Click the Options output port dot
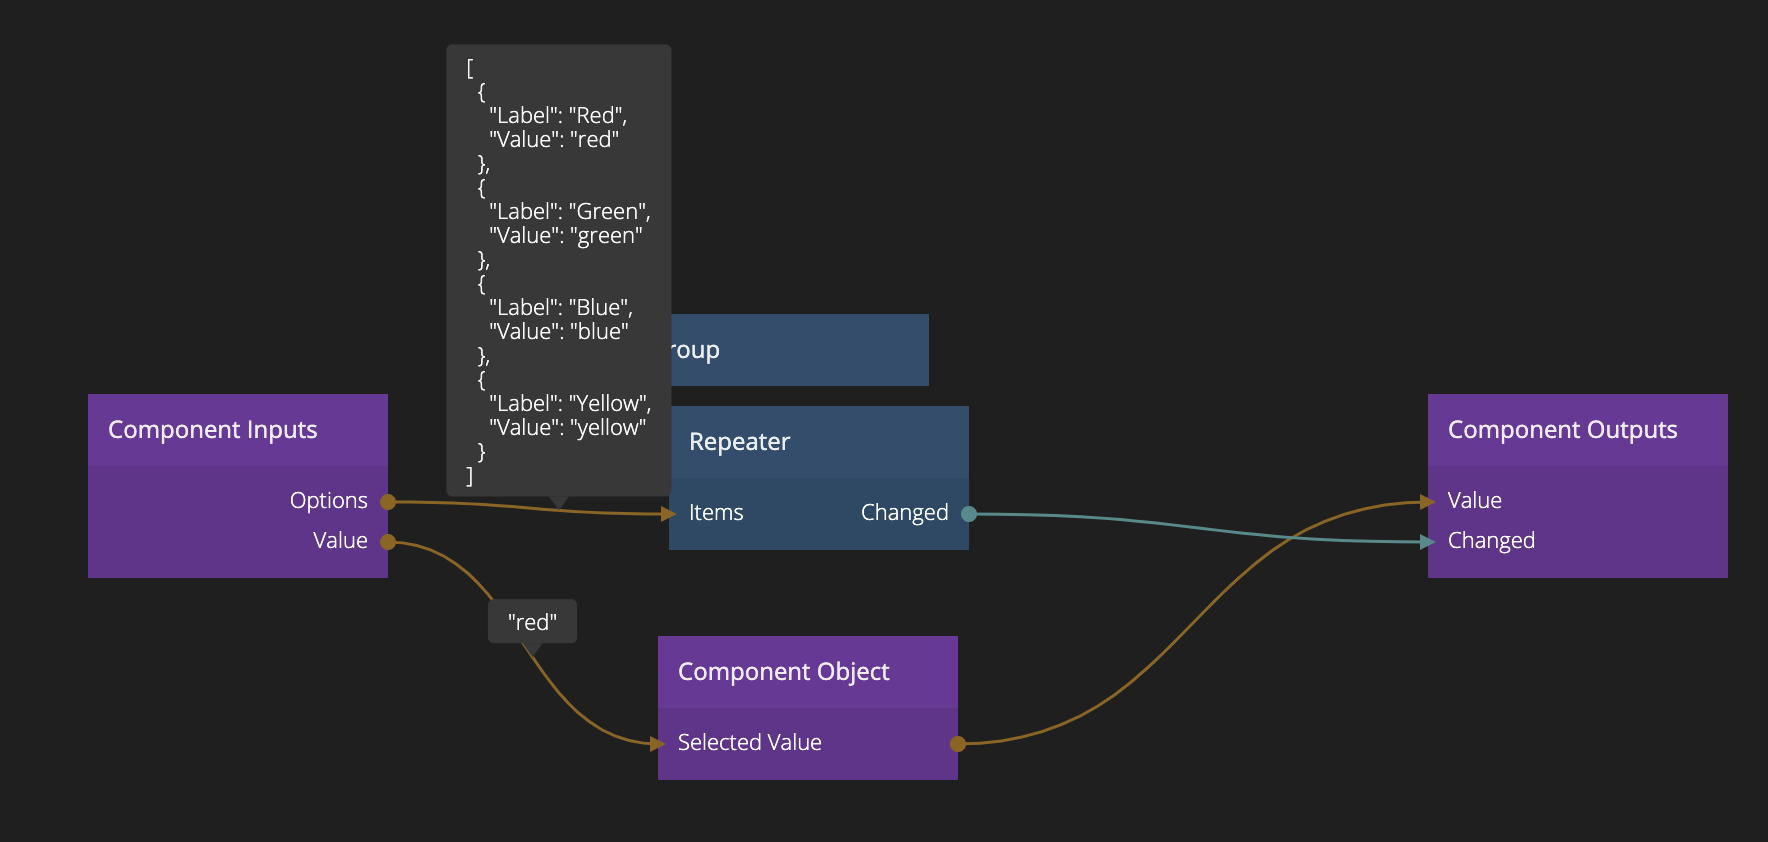The image size is (1768, 842). [x=388, y=502]
